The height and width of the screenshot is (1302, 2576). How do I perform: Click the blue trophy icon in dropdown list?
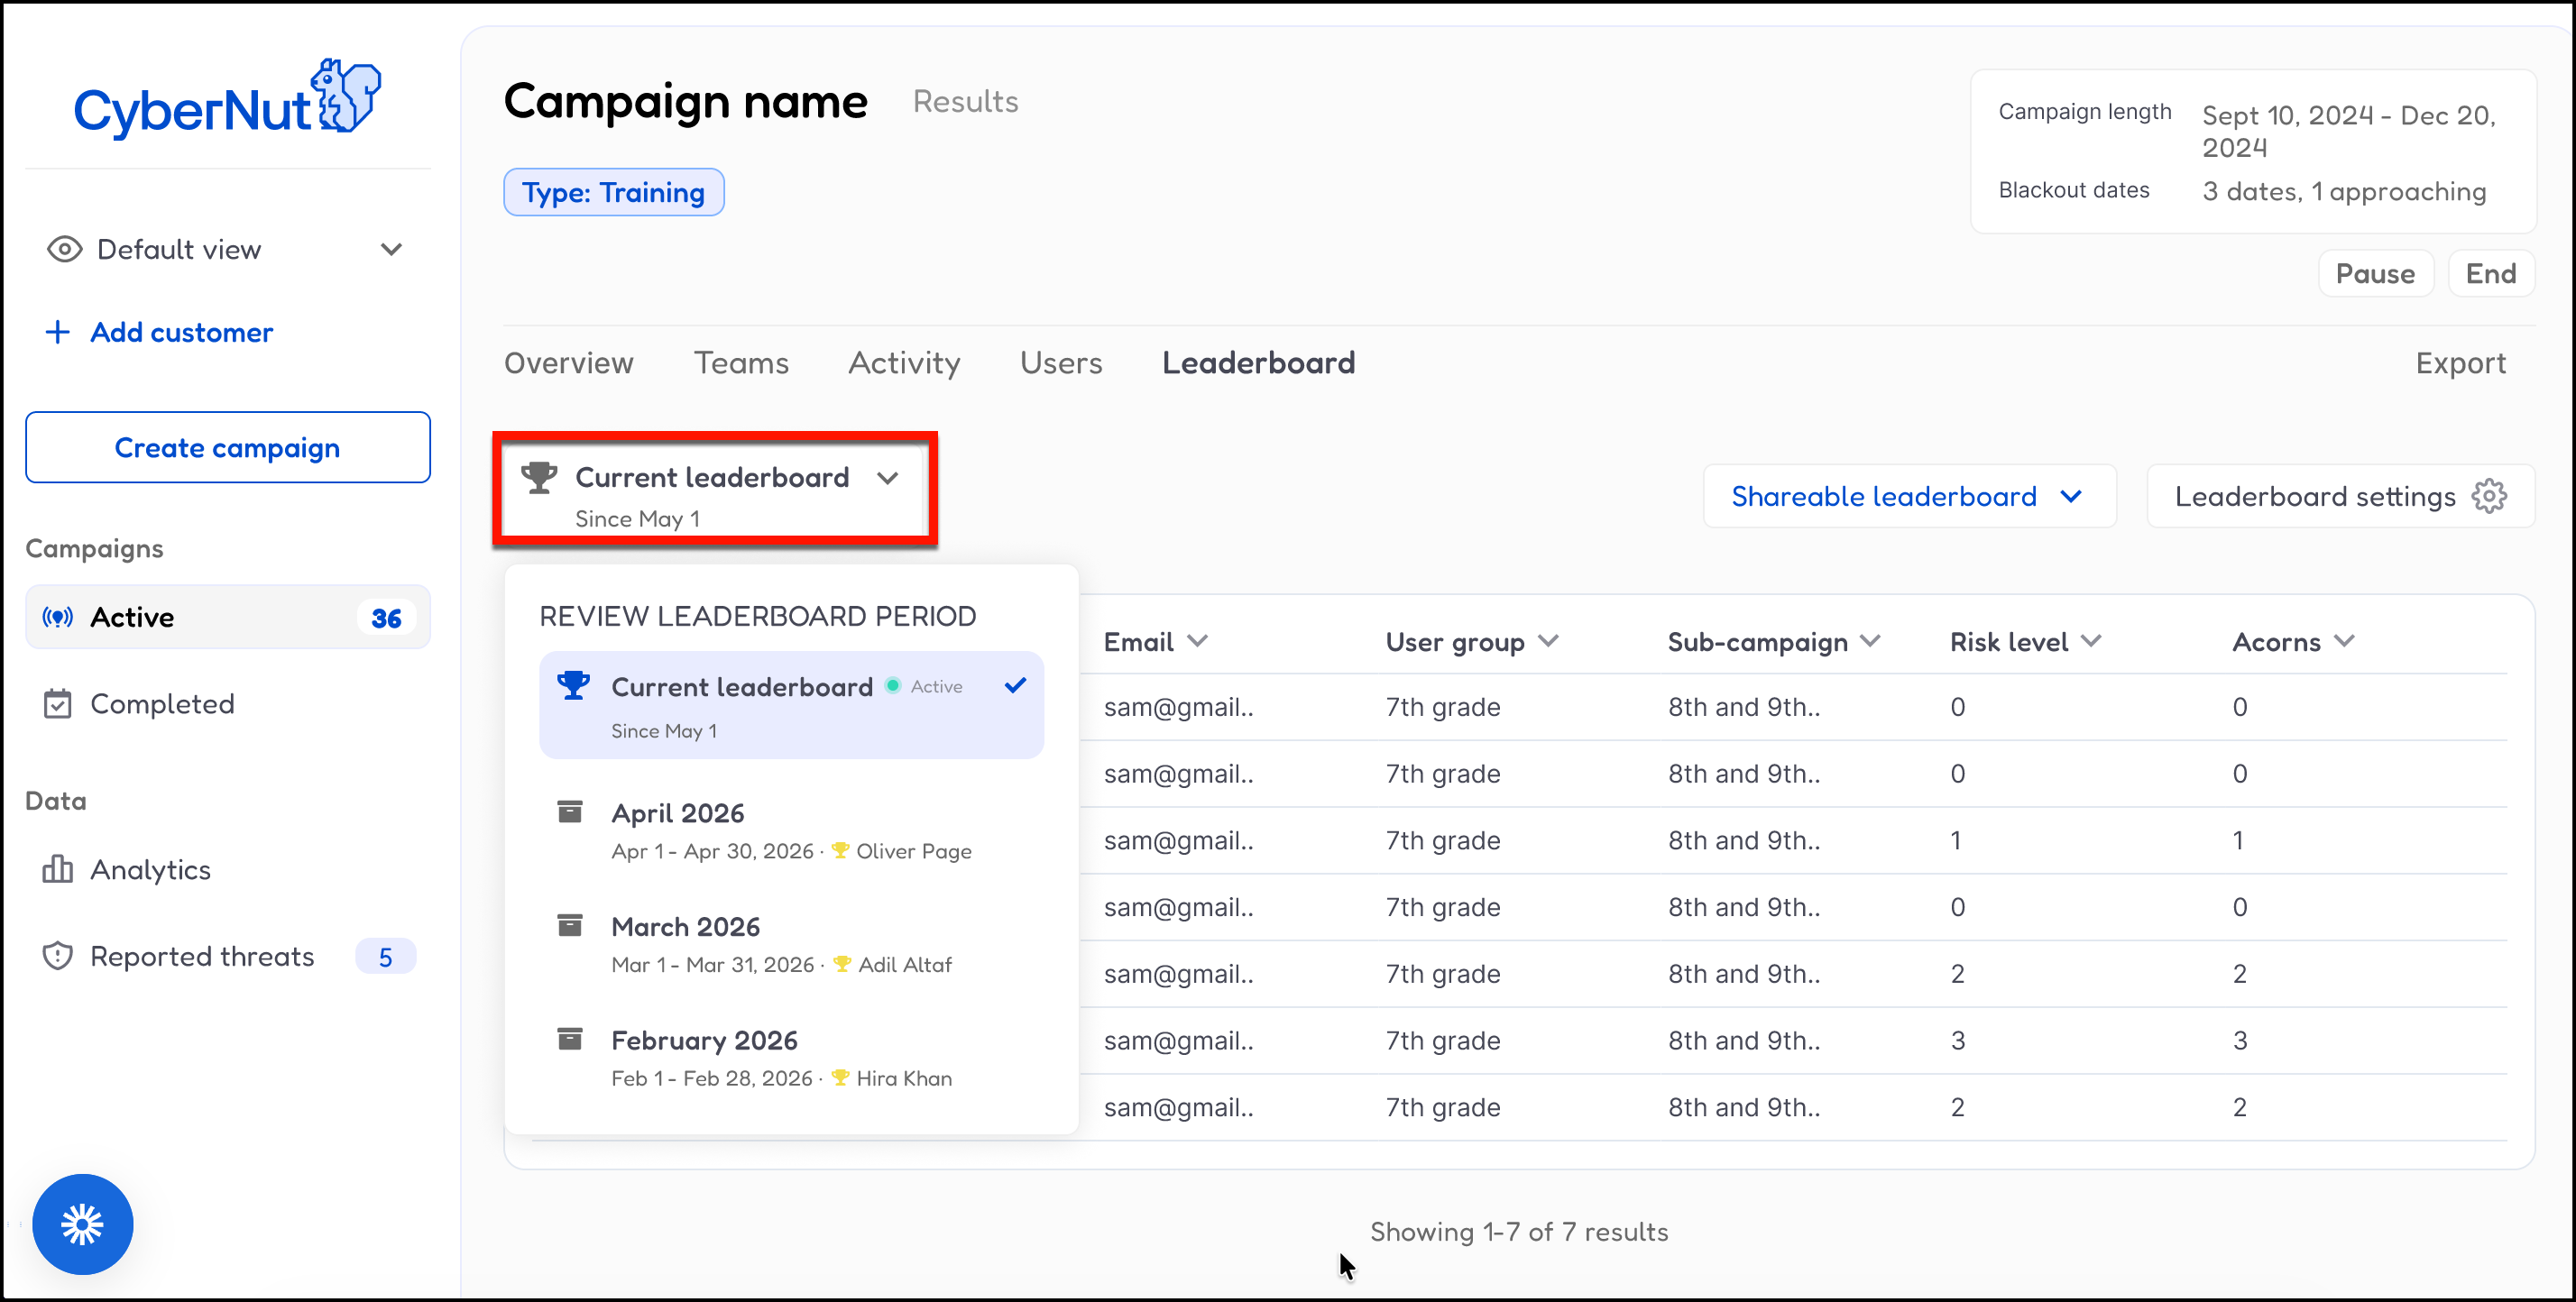[574, 685]
